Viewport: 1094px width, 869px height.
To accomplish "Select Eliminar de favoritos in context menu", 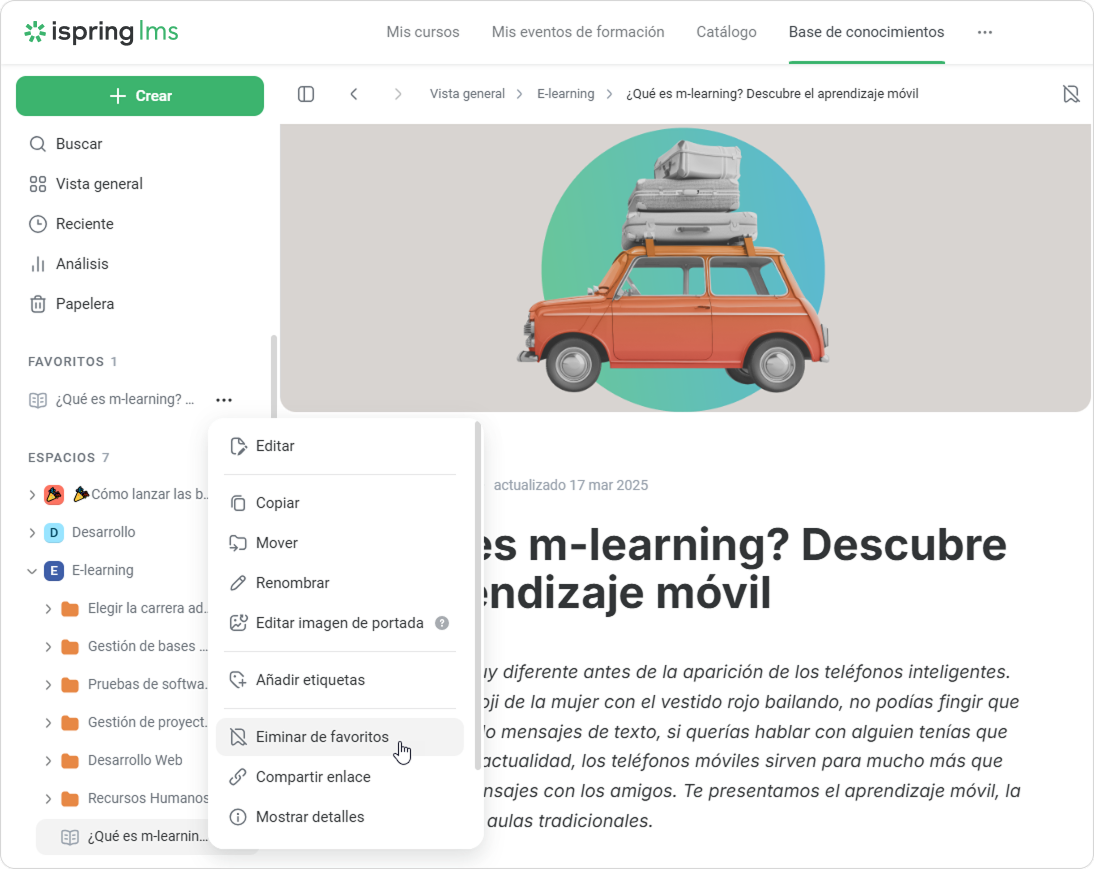I will coord(322,737).
